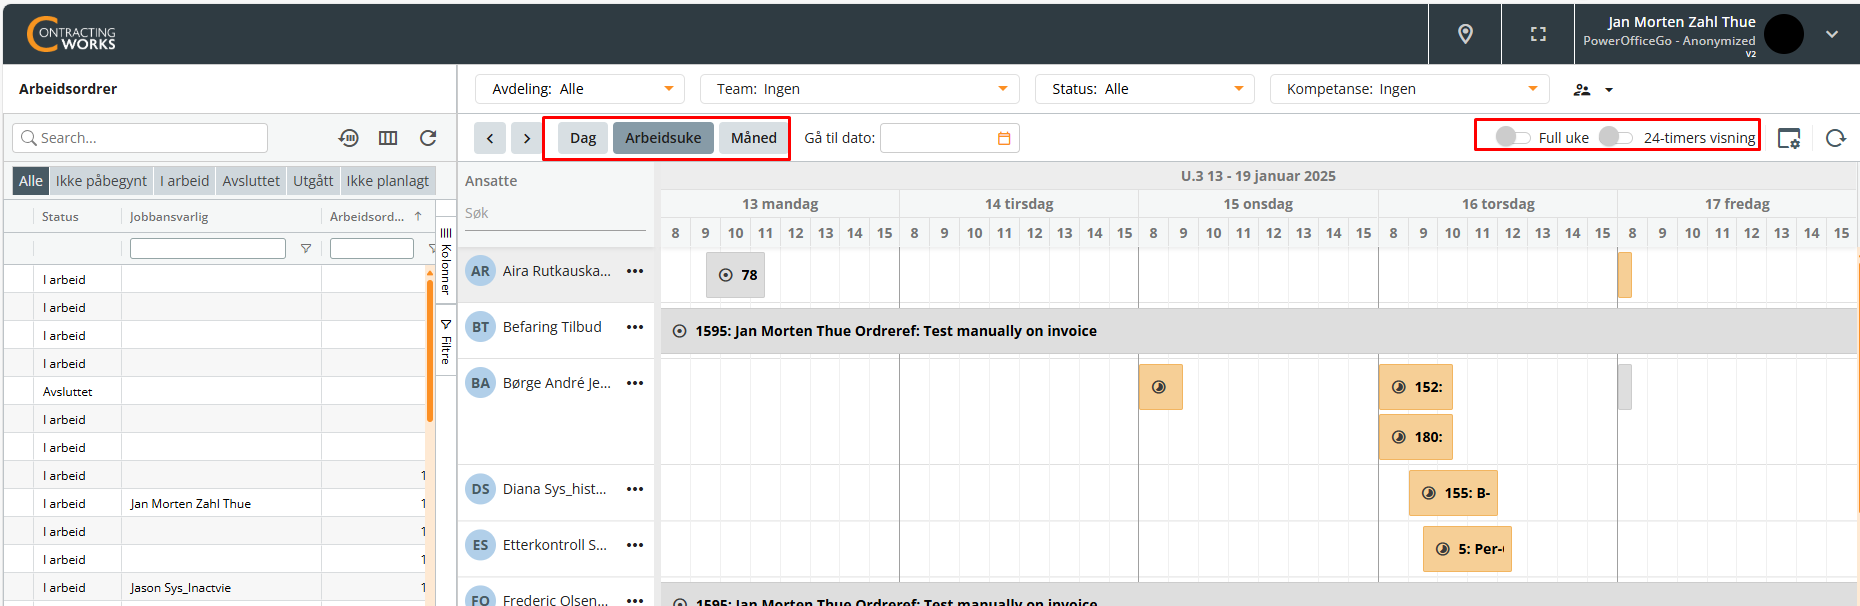
Task: Click the Search field in Arbeidsordrer
Action: (140, 138)
